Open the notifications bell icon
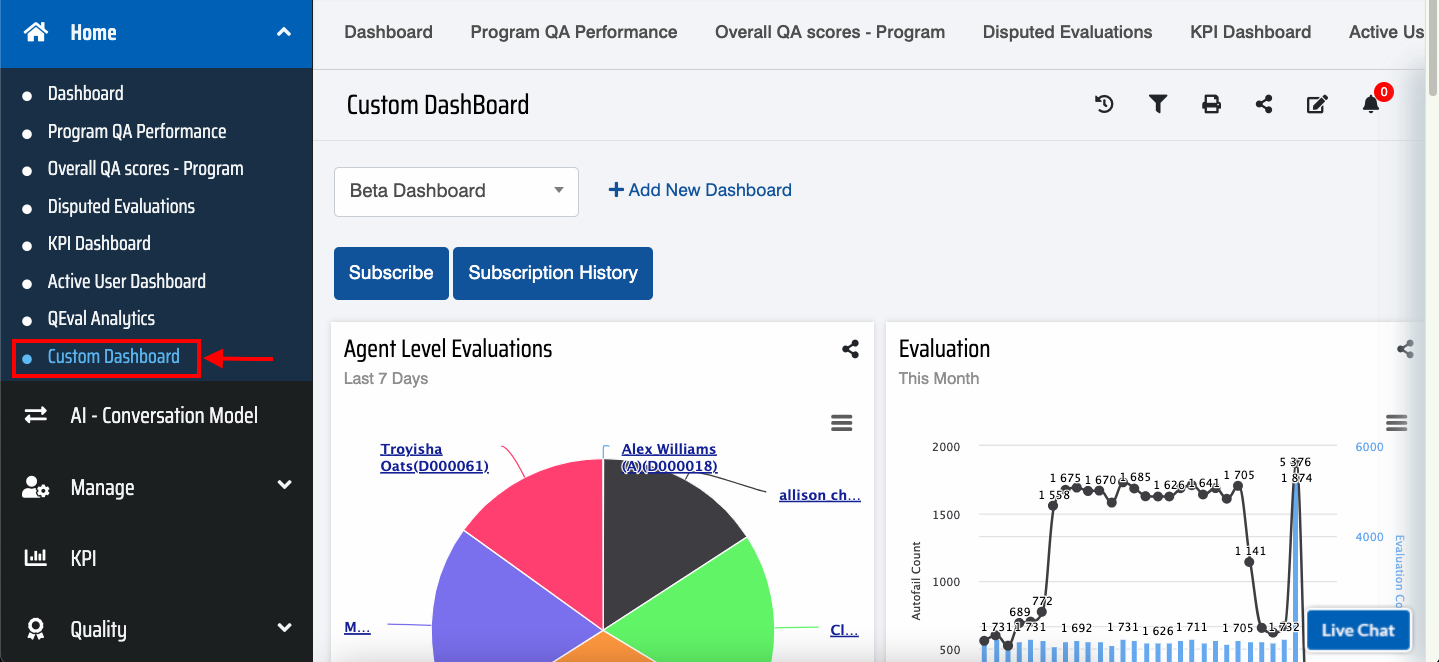Viewport: 1439px width, 662px height. (1371, 104)
